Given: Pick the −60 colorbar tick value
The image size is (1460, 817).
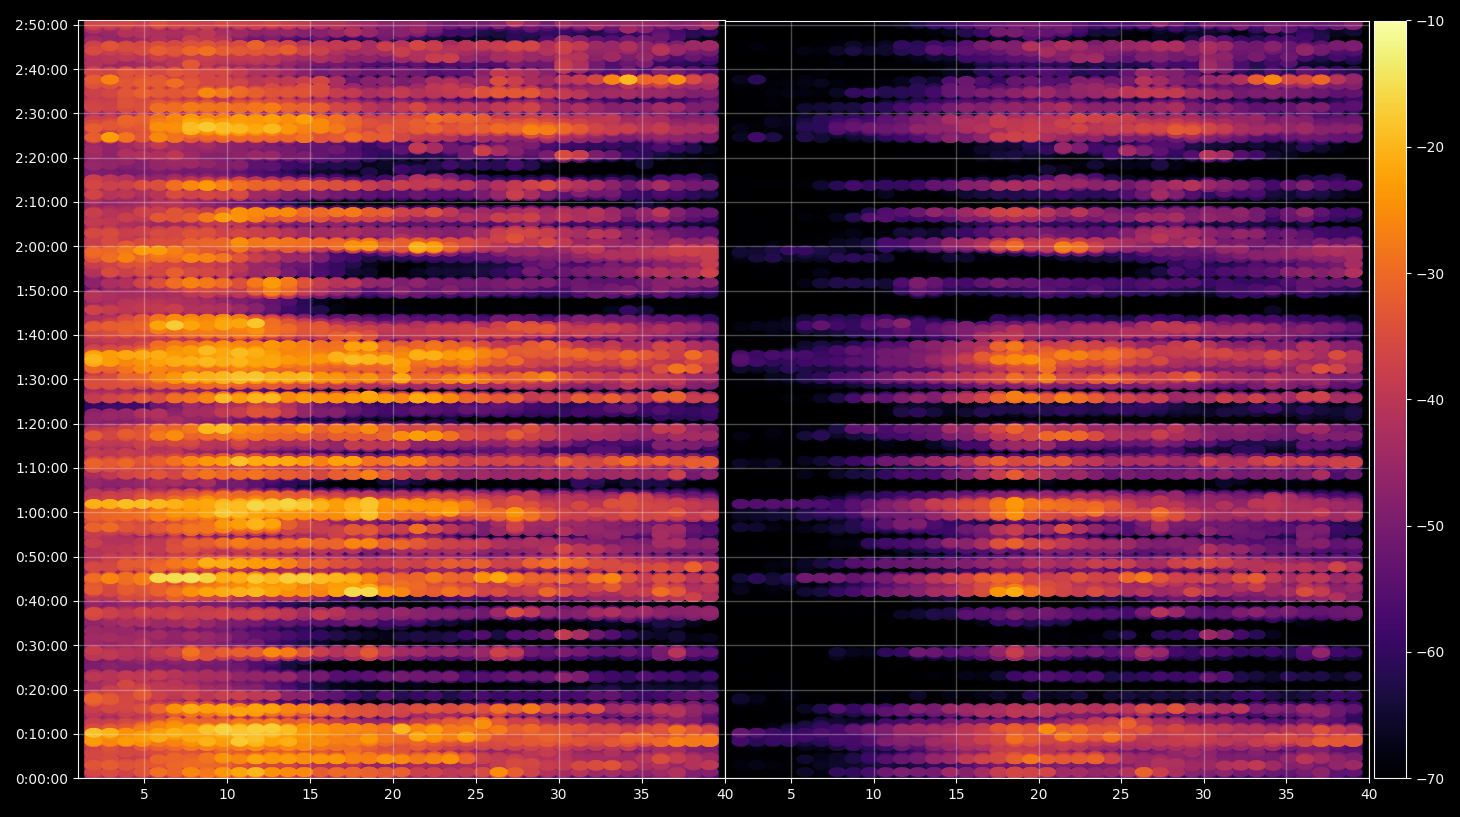Looking at the screenshot, I should pos(1430,652).
